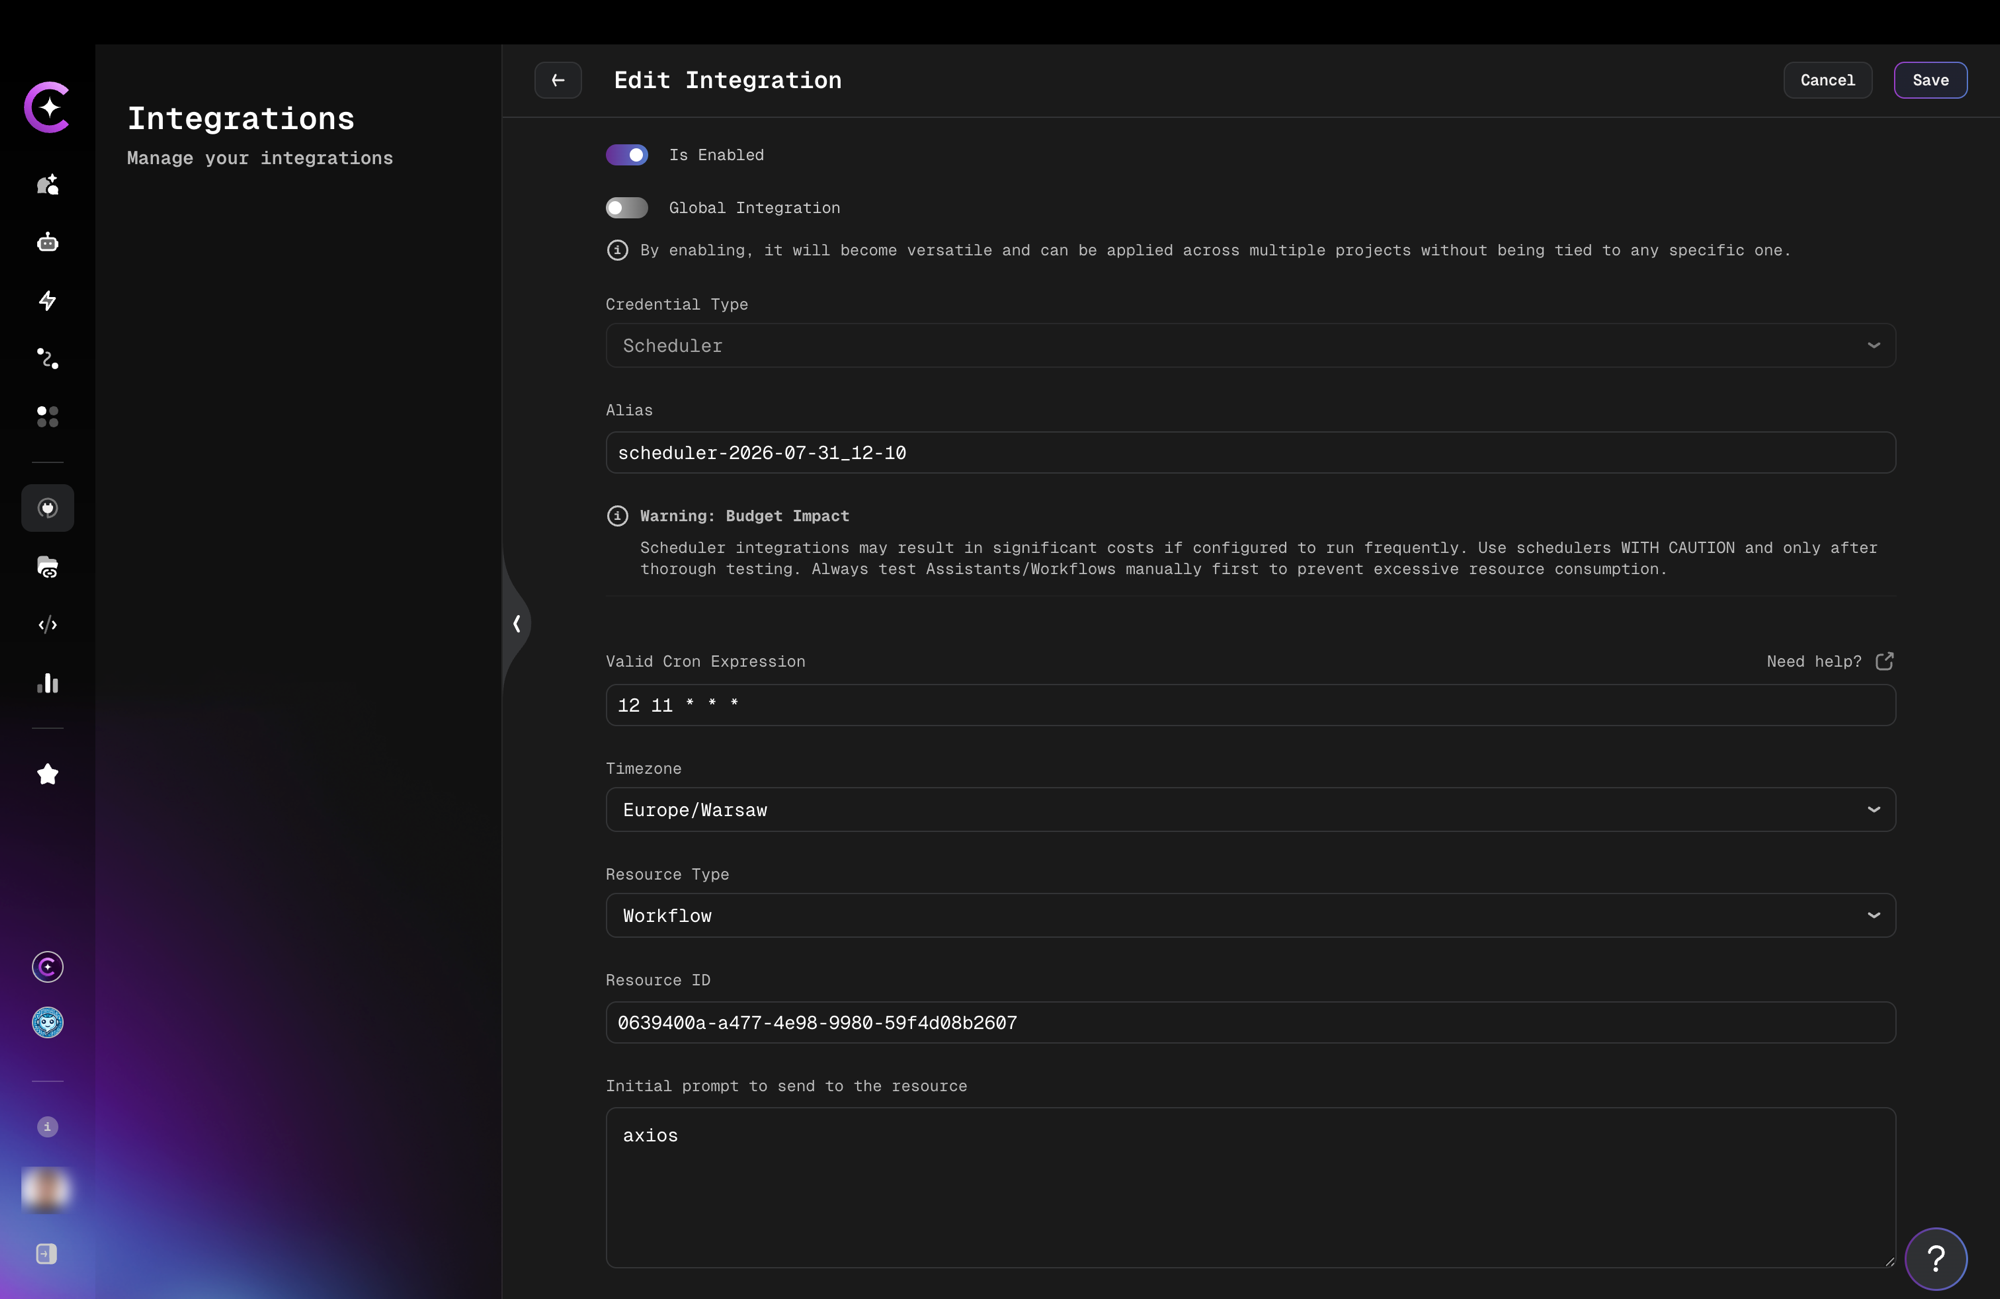Click the 'Resource ID' field label
2000x1299 pixels.
pyautogui.click(x=658, y=980)
